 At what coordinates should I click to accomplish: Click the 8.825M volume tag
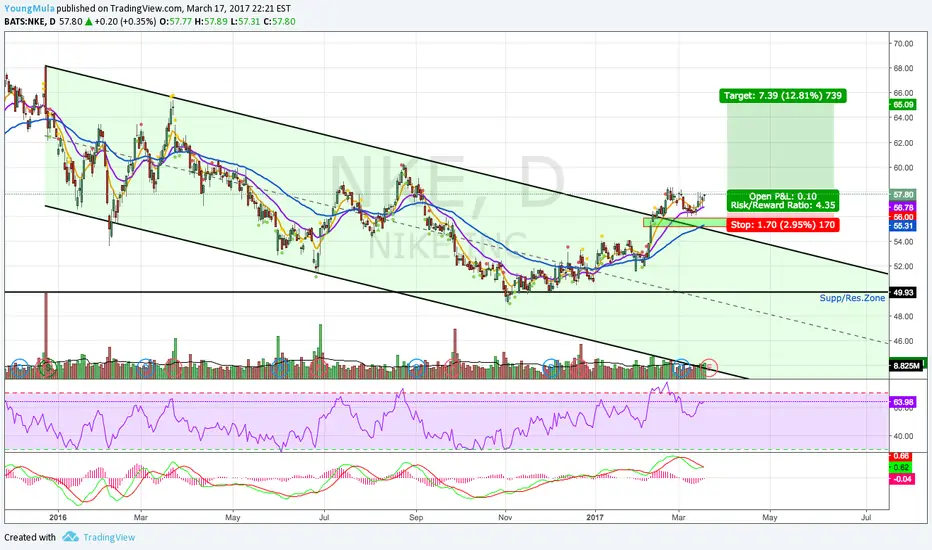(906, 366)
